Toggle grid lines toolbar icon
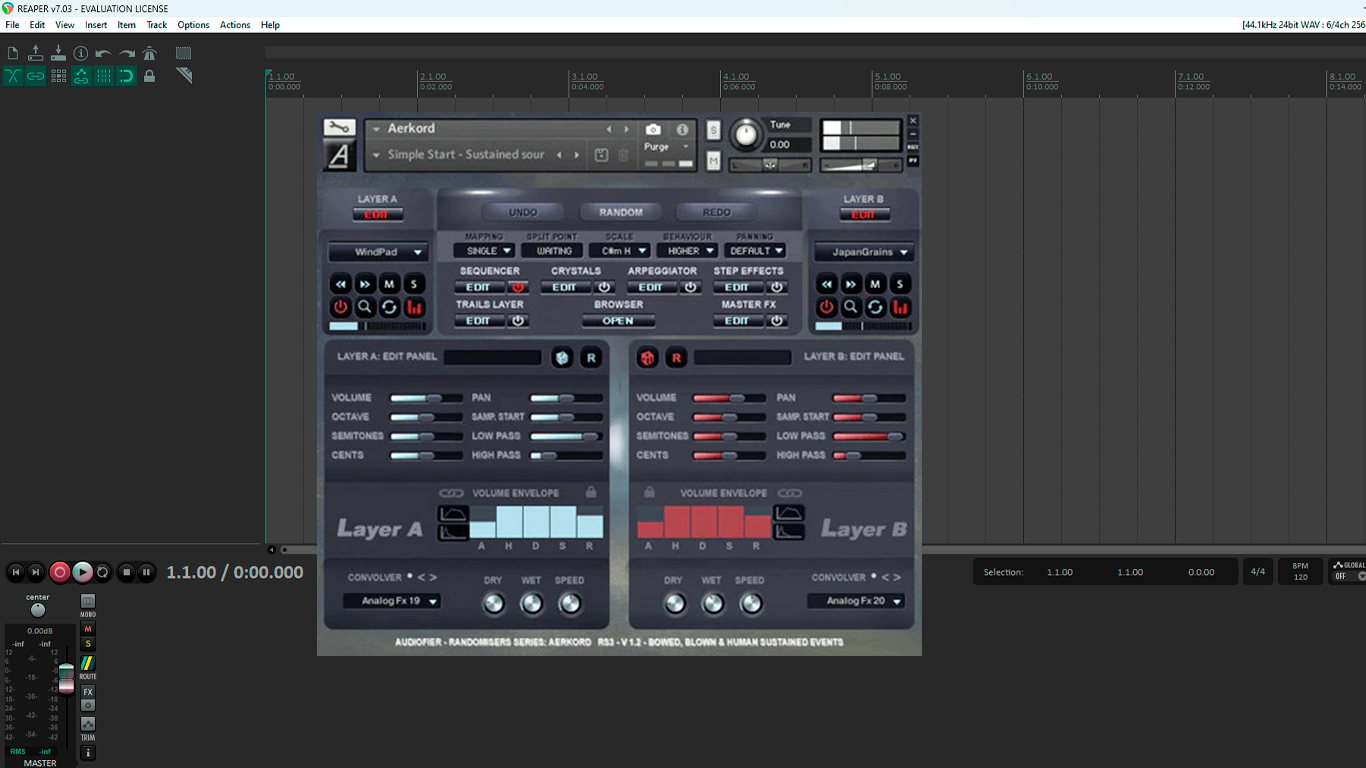This screenshot has width=1366, height=768. [x=104, y=76]
